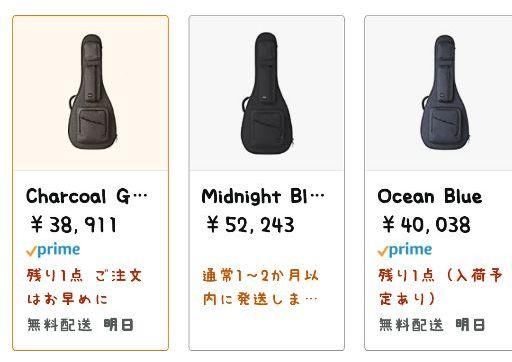512x362 pixels.
Task: Select the Charcoal Gray guitar bag image
Action: (93, 92)
